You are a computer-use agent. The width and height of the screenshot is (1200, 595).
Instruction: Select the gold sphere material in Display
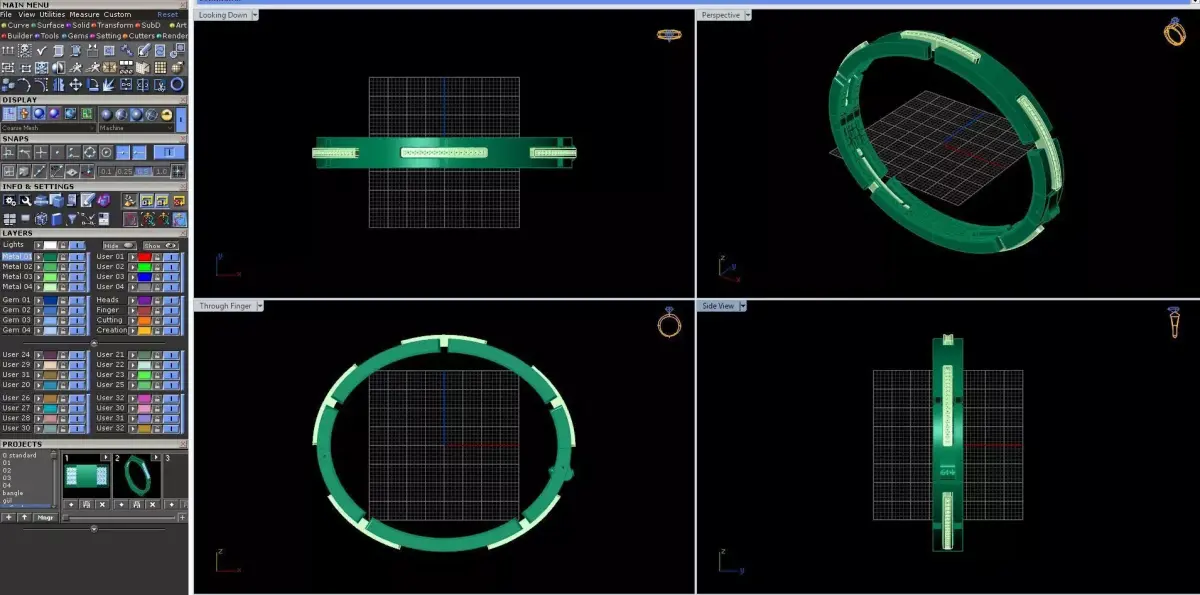pyautogui.click(x=166, y=114)
